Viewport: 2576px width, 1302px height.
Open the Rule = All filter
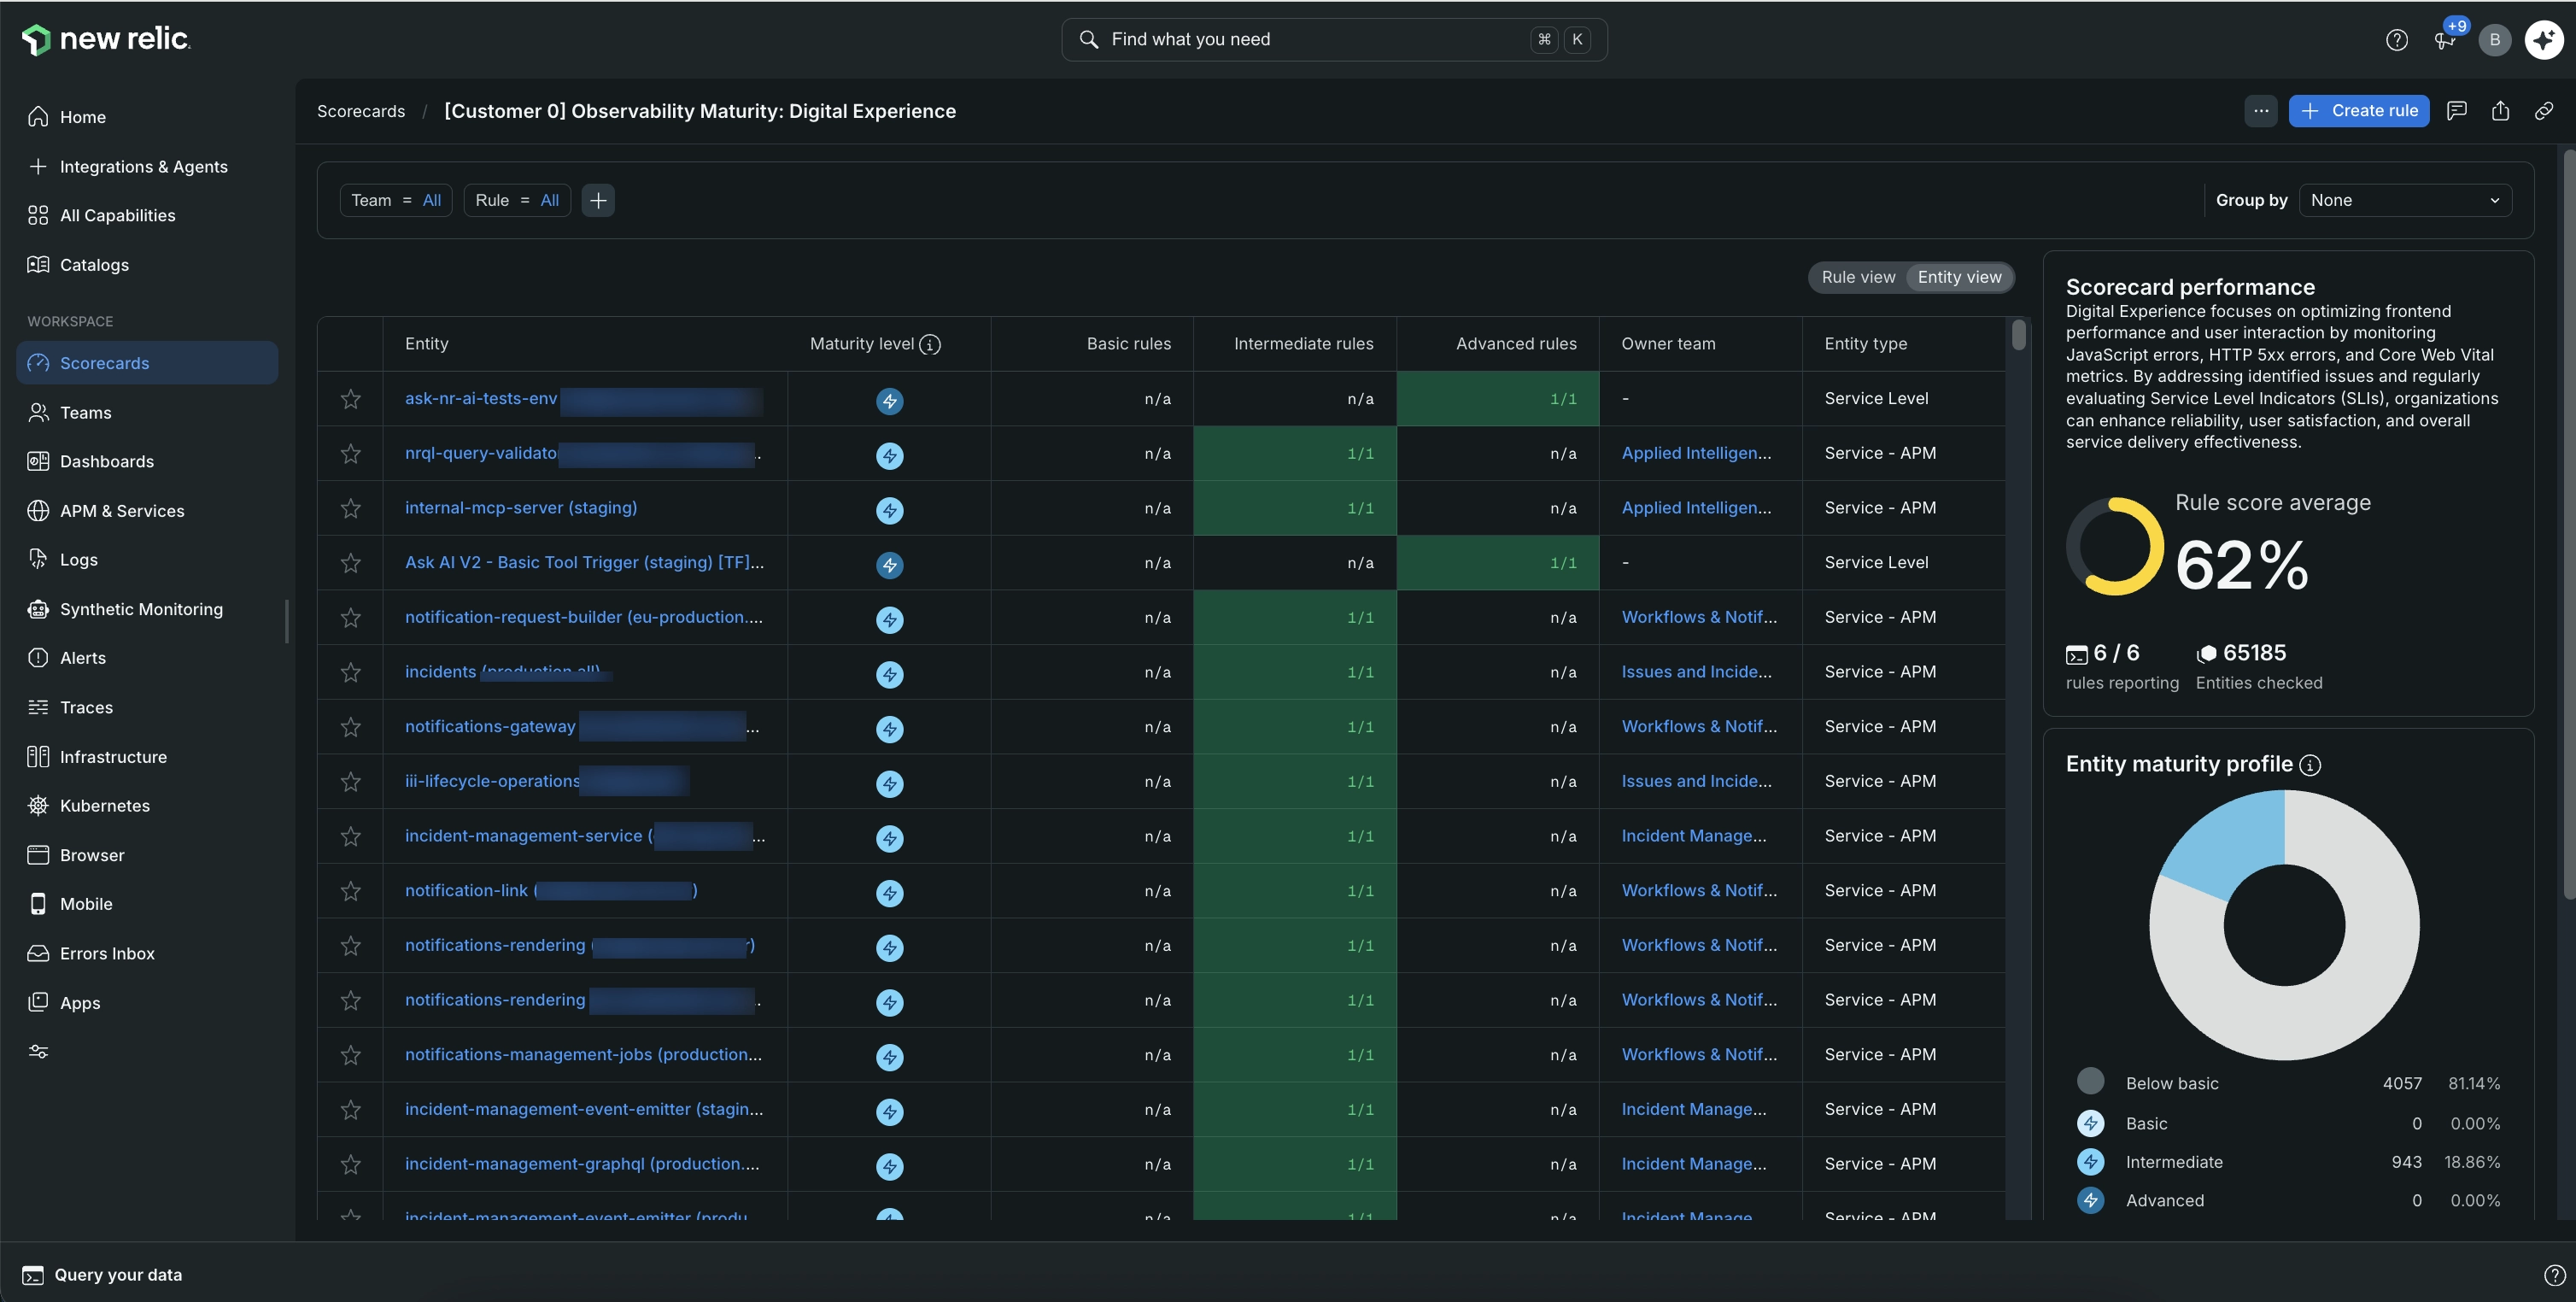[x=517, y=200]
